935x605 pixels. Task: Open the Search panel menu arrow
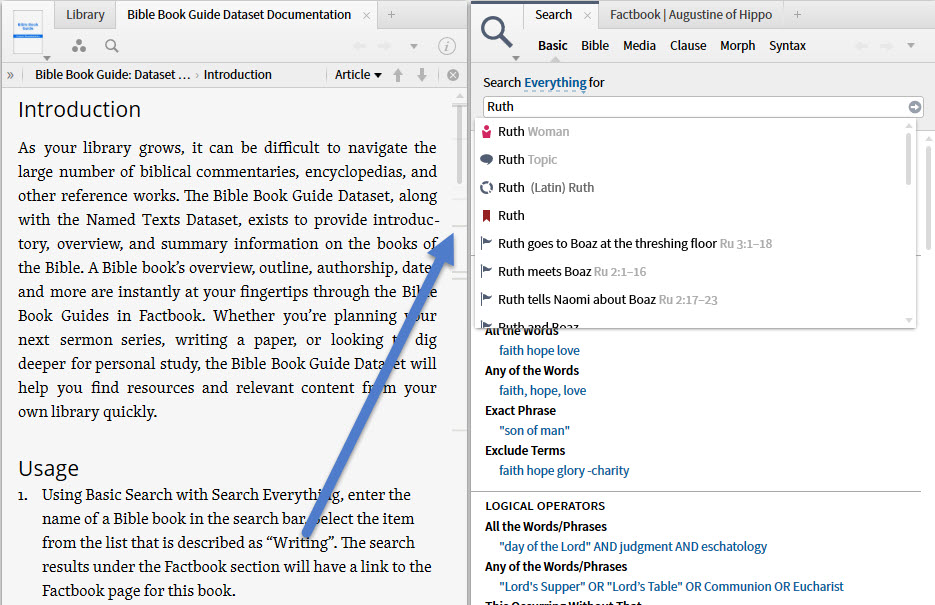point(516,58)
